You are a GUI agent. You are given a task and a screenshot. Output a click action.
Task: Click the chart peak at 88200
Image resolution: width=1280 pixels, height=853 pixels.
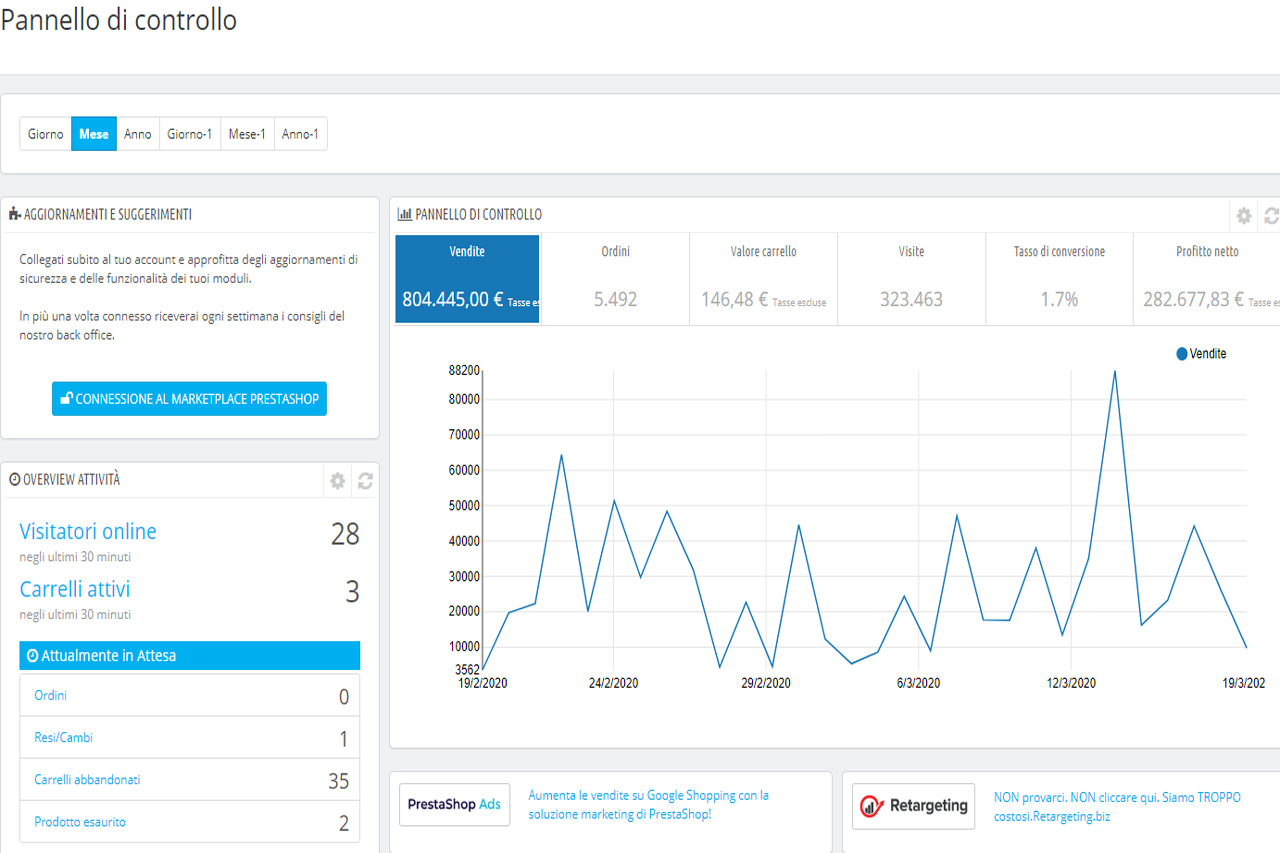point(1114,371)
